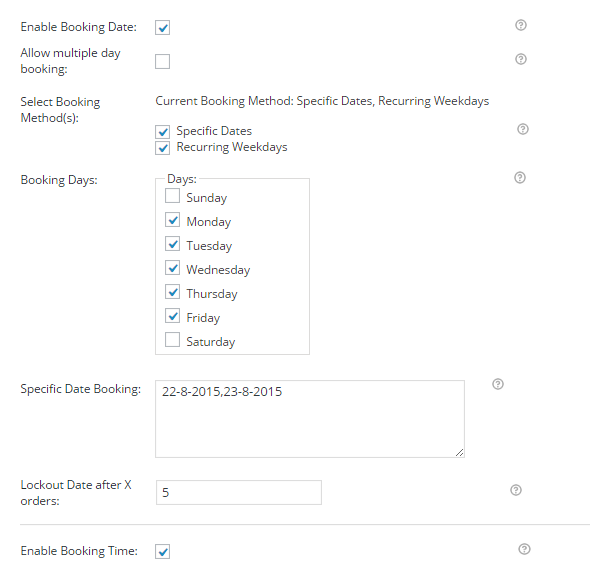Open help icon for Specific Date Booking
This screenshot has height=566, width=590.
click(498, 384)
